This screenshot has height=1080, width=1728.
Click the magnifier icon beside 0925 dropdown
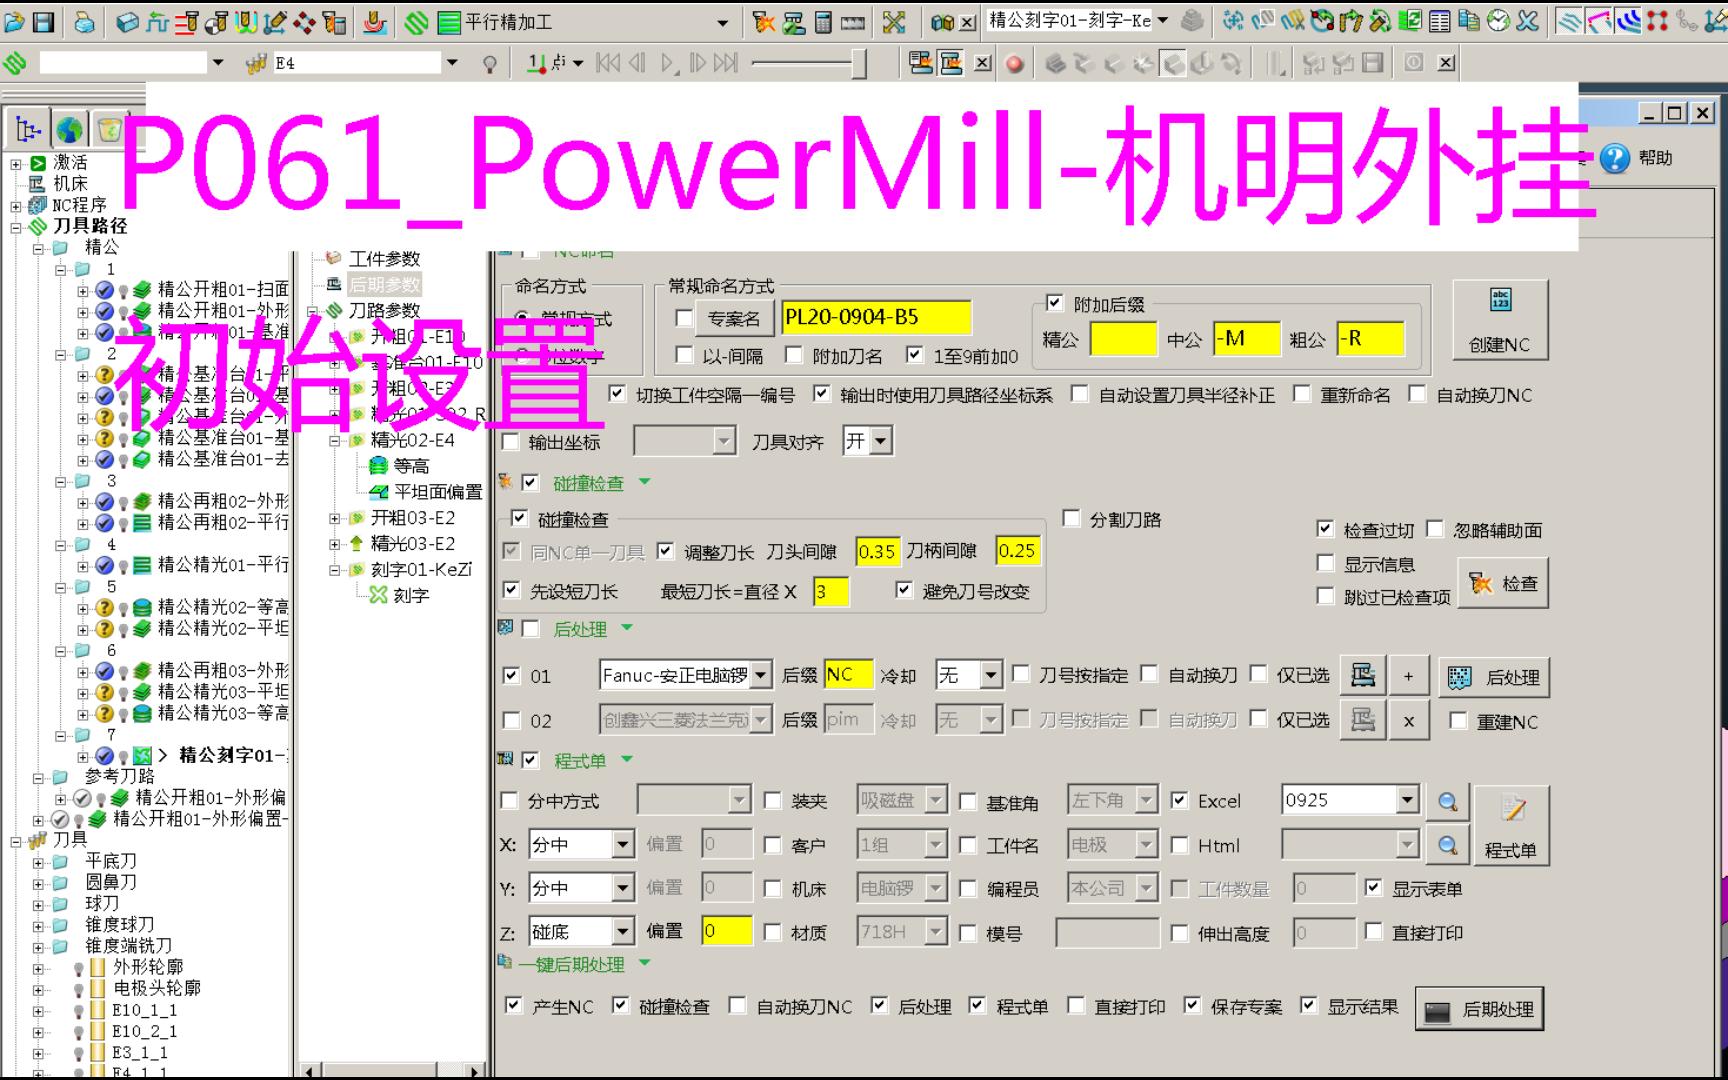1446,802
